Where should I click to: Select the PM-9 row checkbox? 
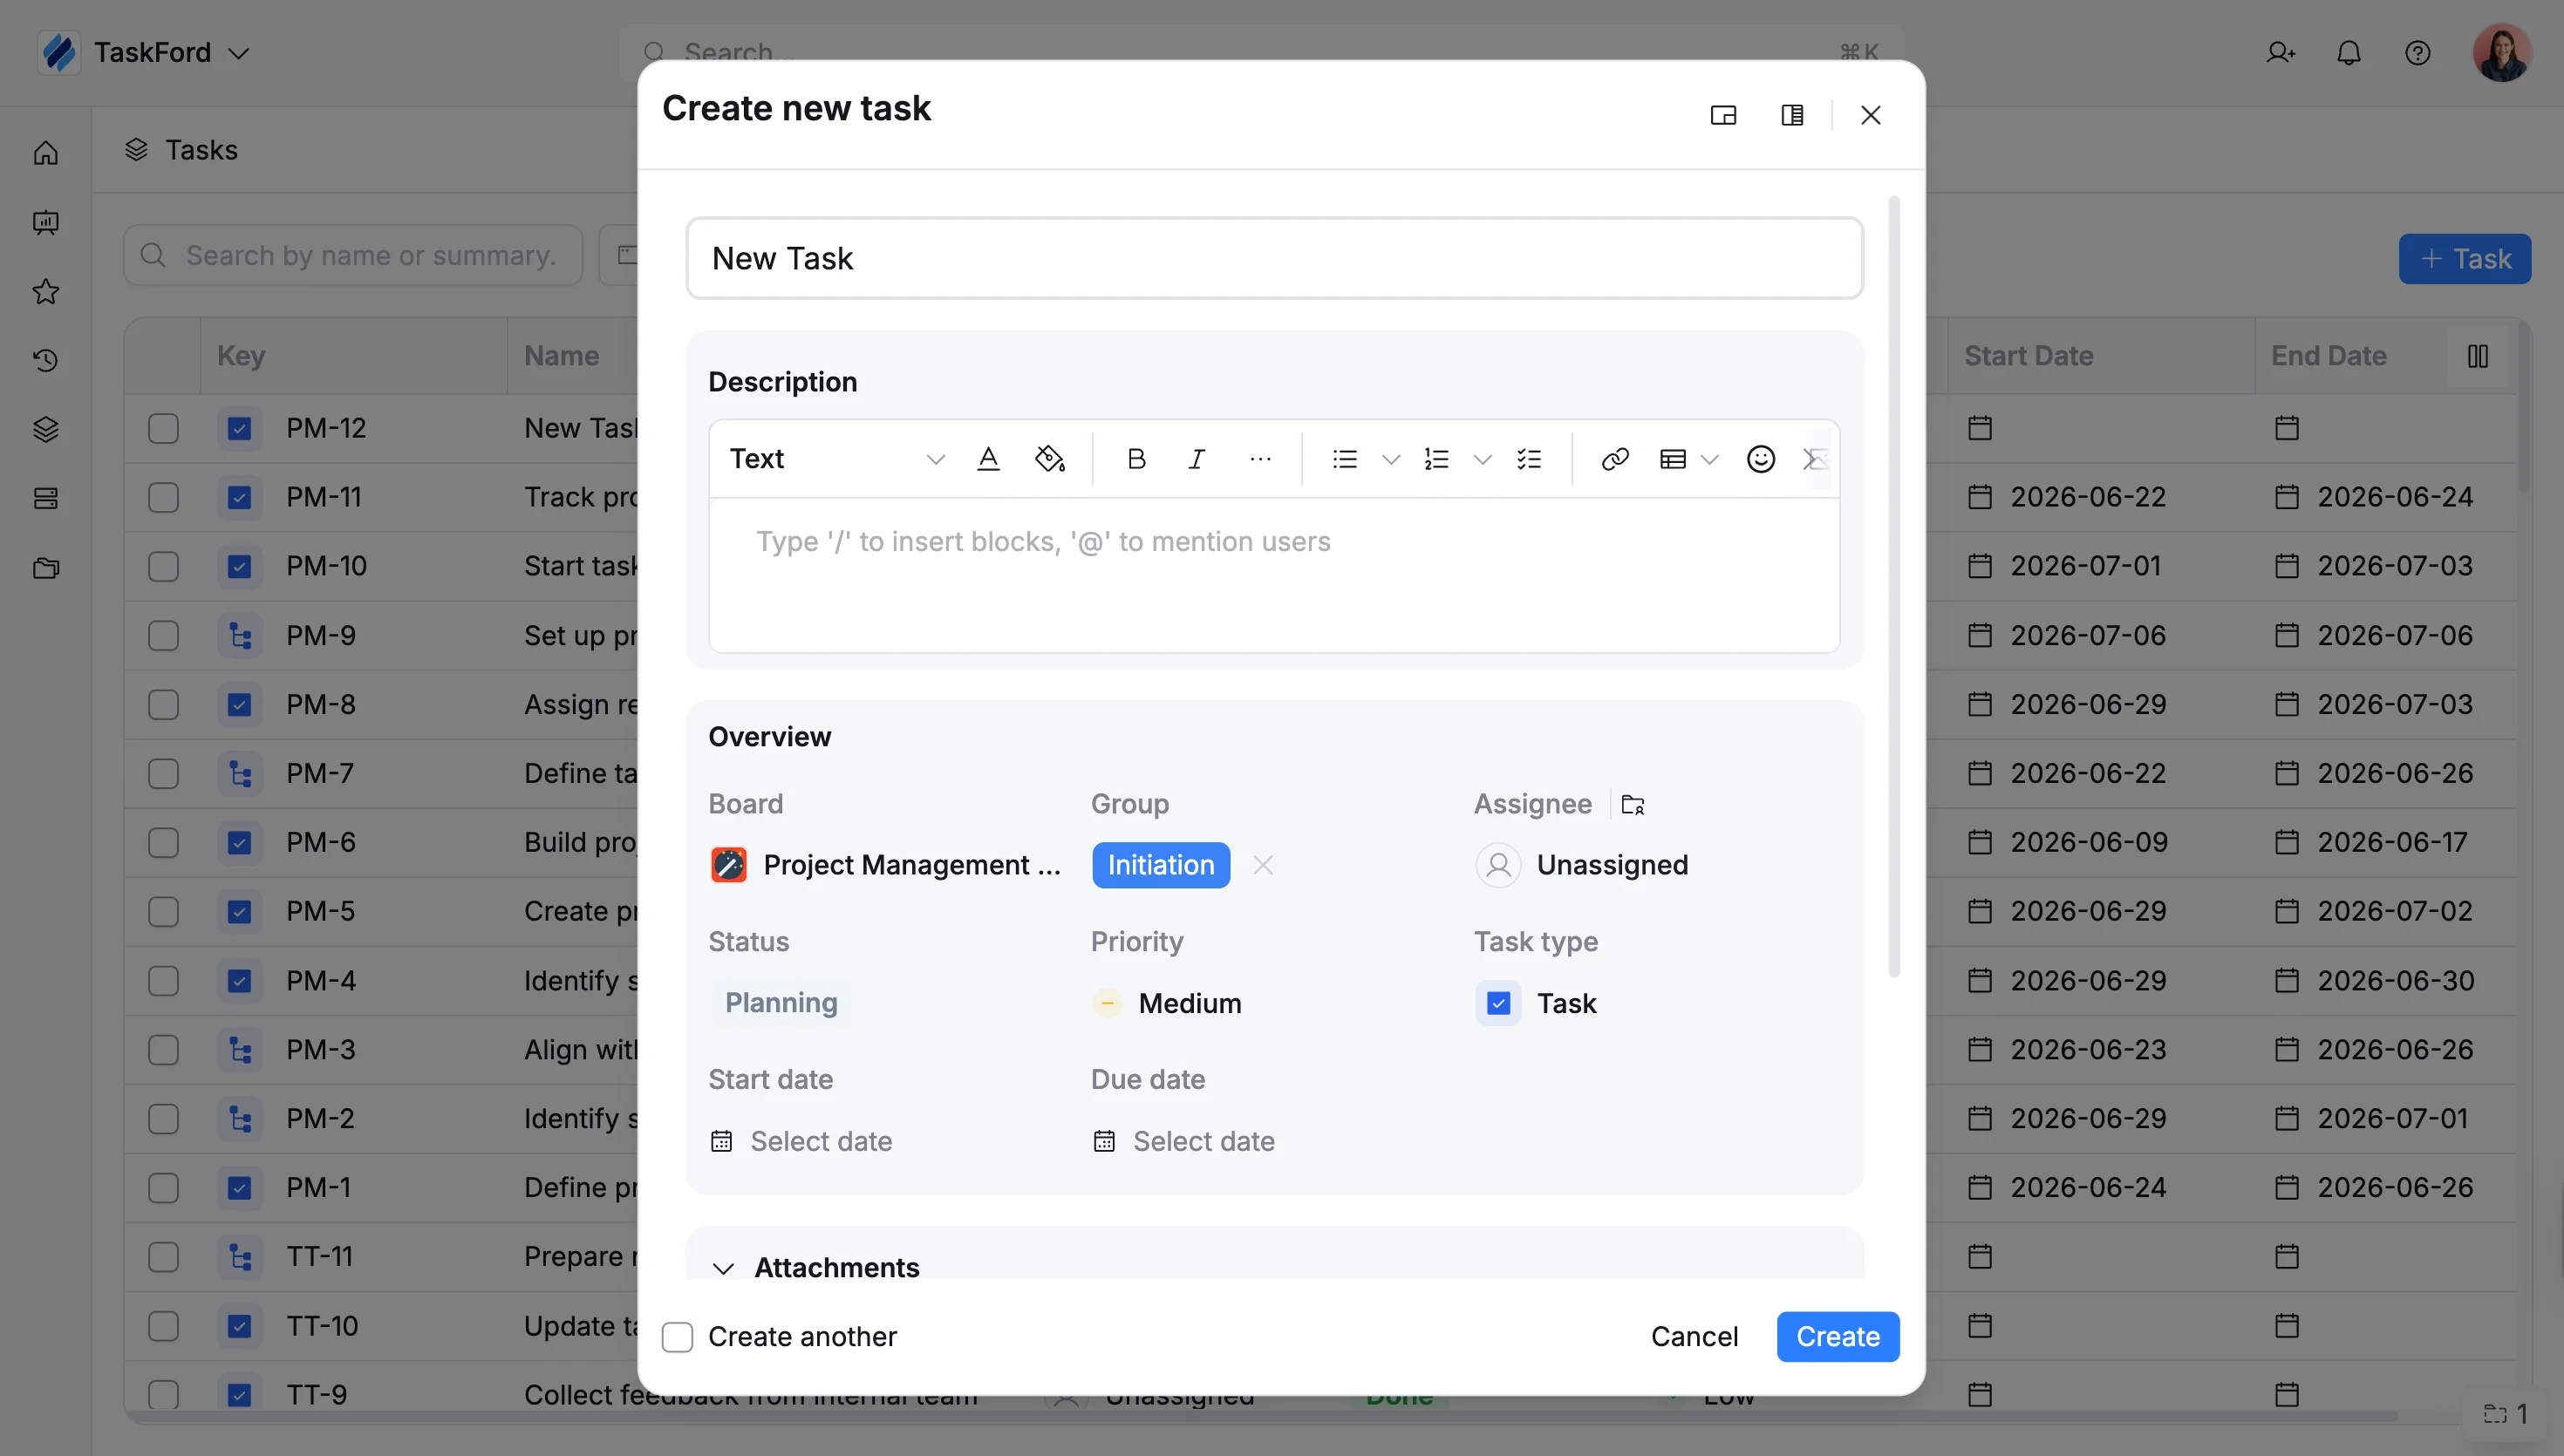pos(163,636)
